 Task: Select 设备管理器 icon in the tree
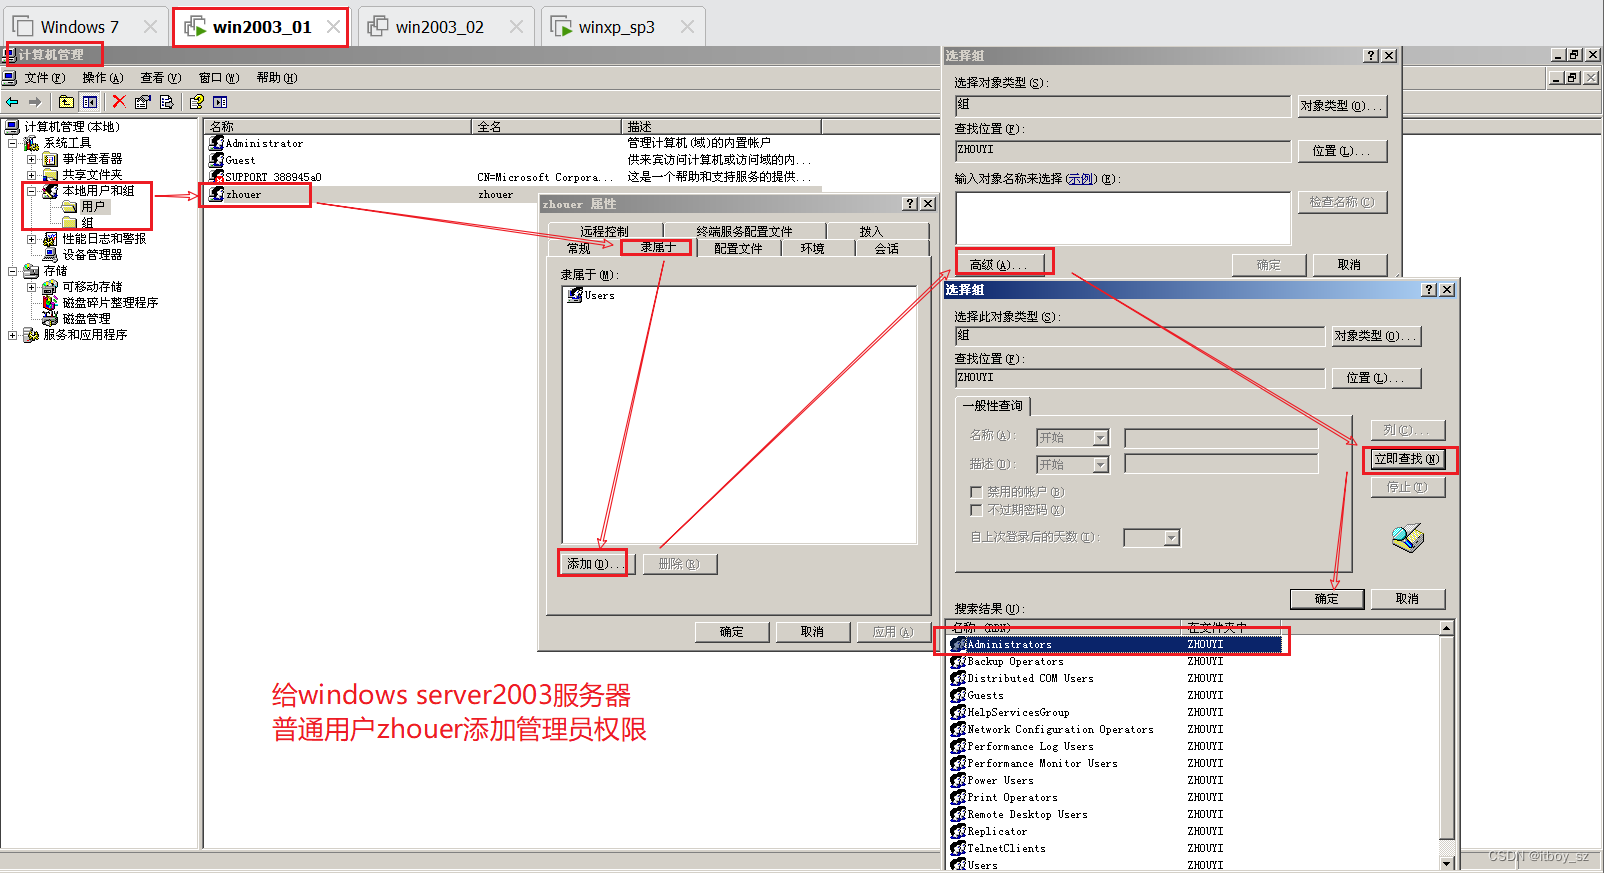pyautogui.click(x=51, y=255)
